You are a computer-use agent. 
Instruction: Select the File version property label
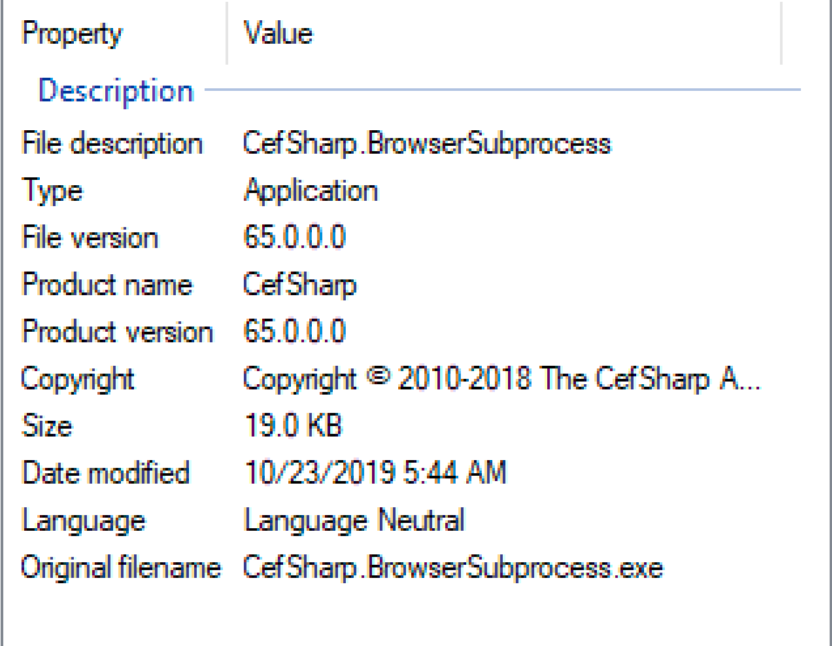tap(89, 239)
